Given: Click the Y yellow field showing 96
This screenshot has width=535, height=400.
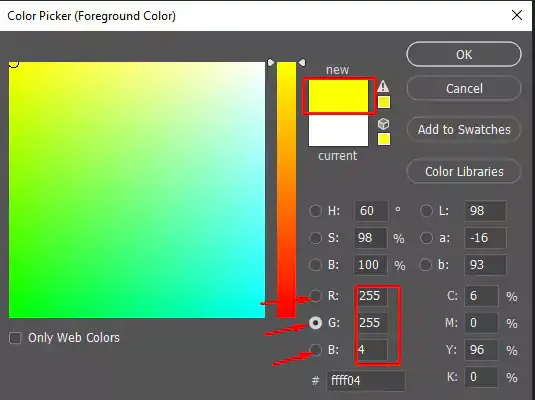Looking at the screenshot, I should coord(481,349).
